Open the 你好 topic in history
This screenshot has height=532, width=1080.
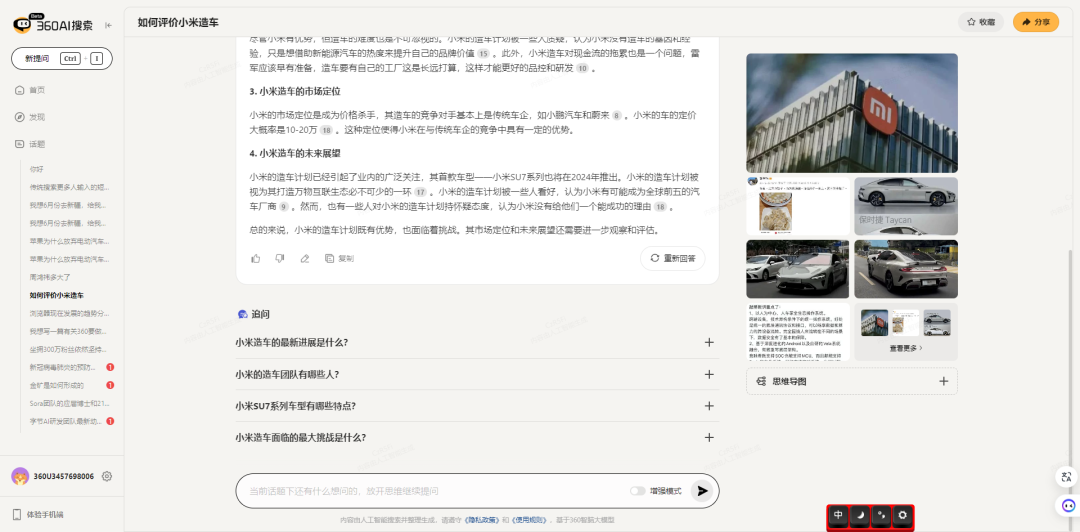(x=37, y=169)
